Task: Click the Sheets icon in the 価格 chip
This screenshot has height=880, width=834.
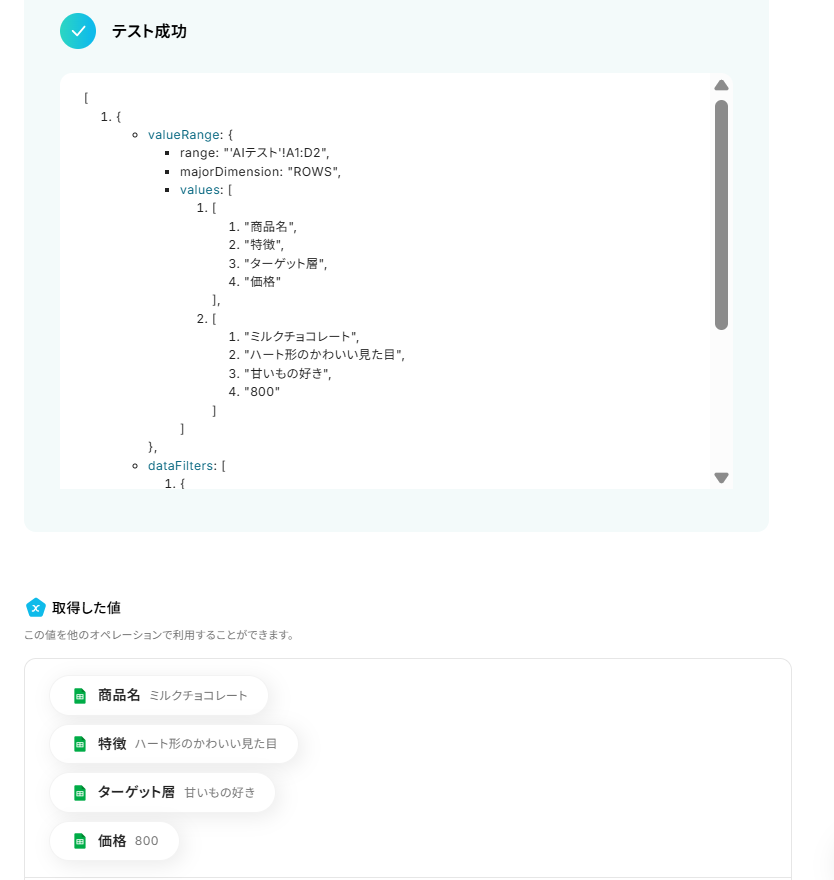Action: click(x=80, y=841)
